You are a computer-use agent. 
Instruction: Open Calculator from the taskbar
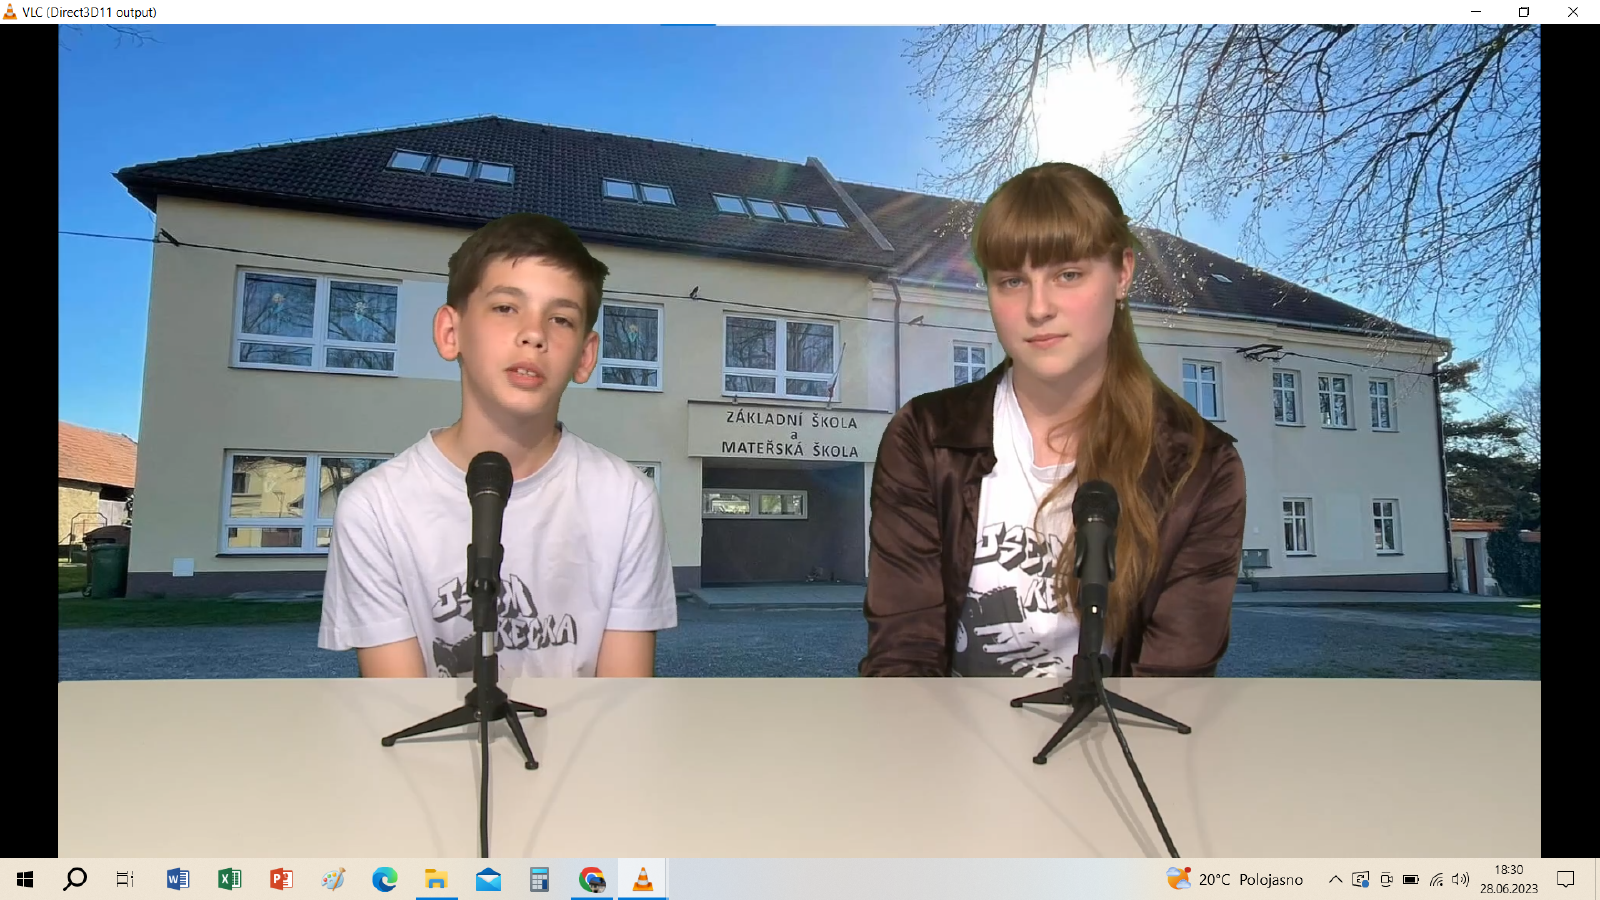point(540,879)
